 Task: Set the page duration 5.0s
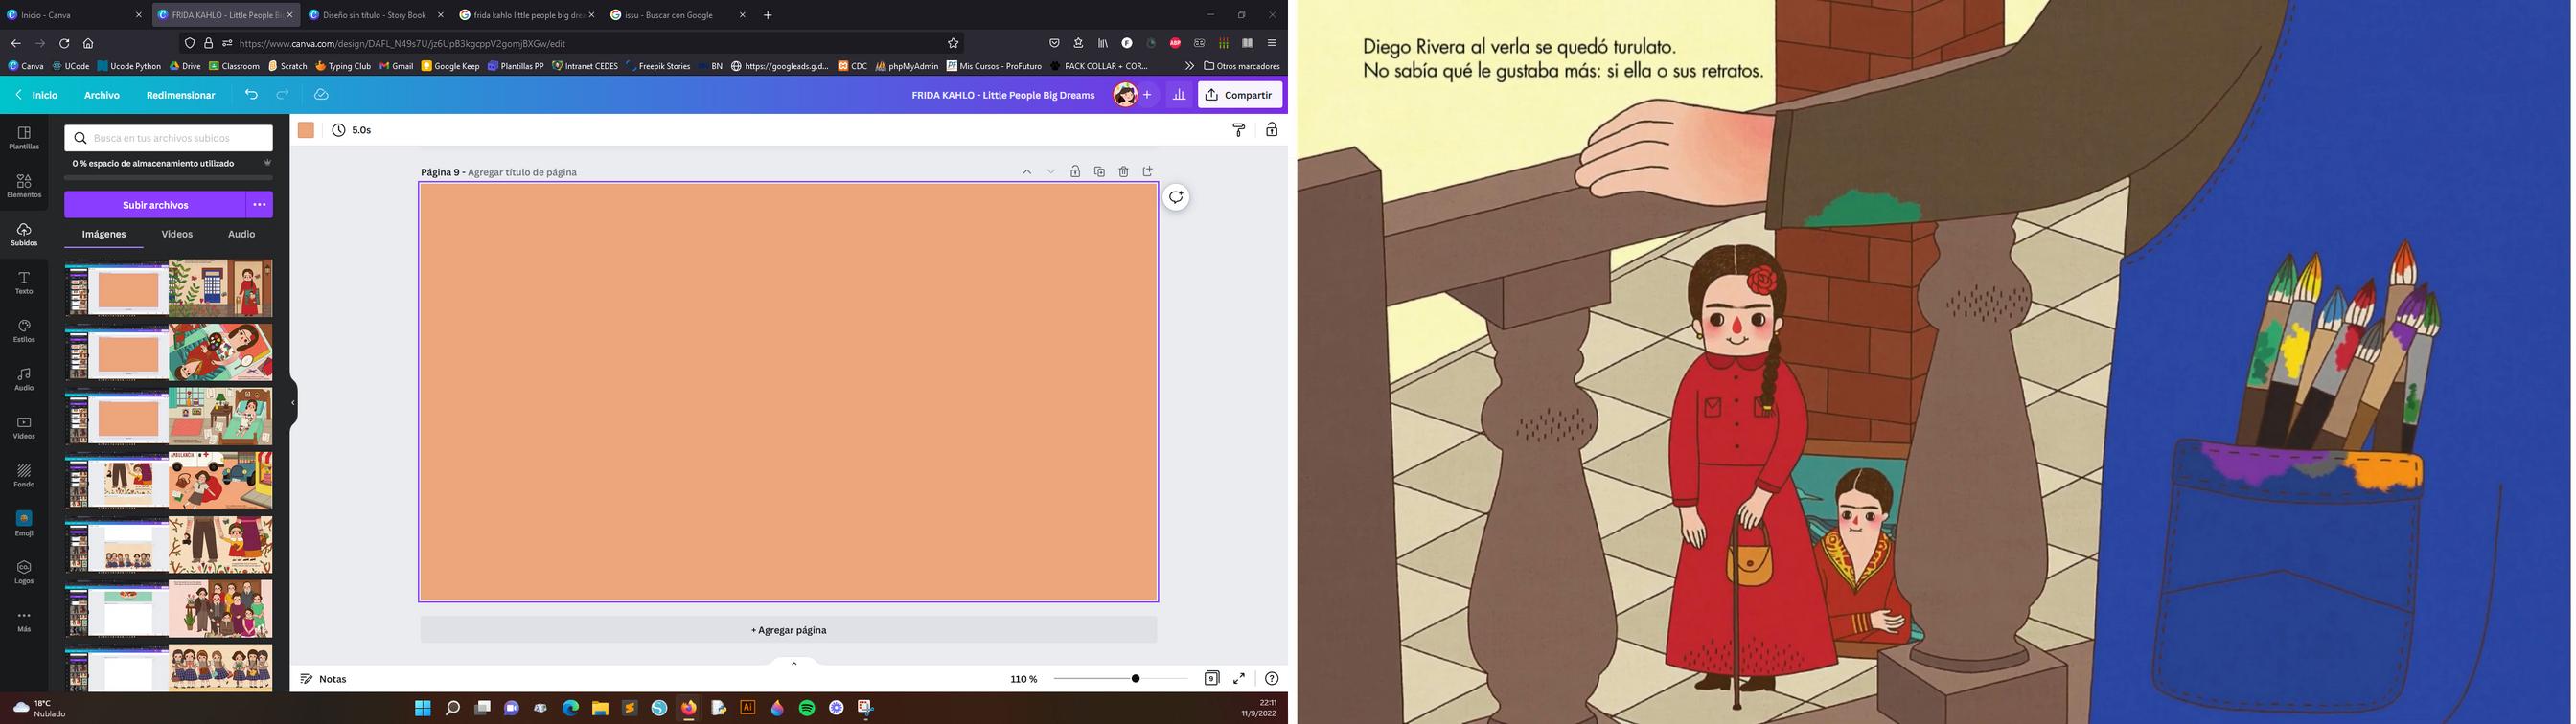tap(352, 130)
